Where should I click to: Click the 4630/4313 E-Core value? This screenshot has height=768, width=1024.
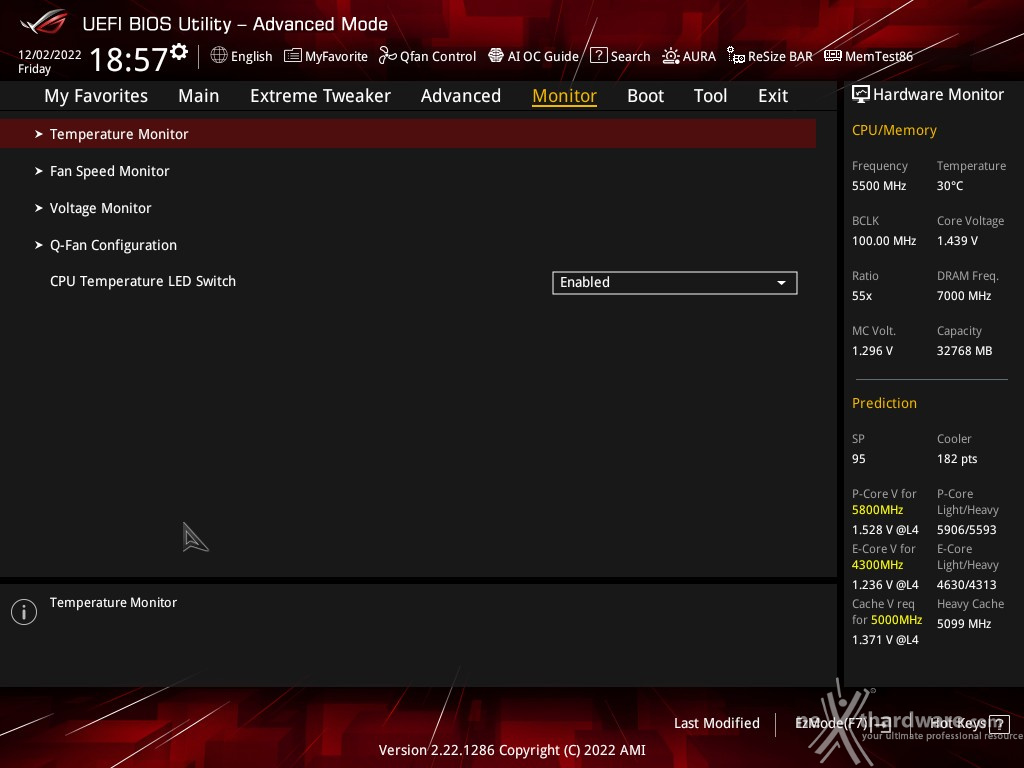[967, 584]
